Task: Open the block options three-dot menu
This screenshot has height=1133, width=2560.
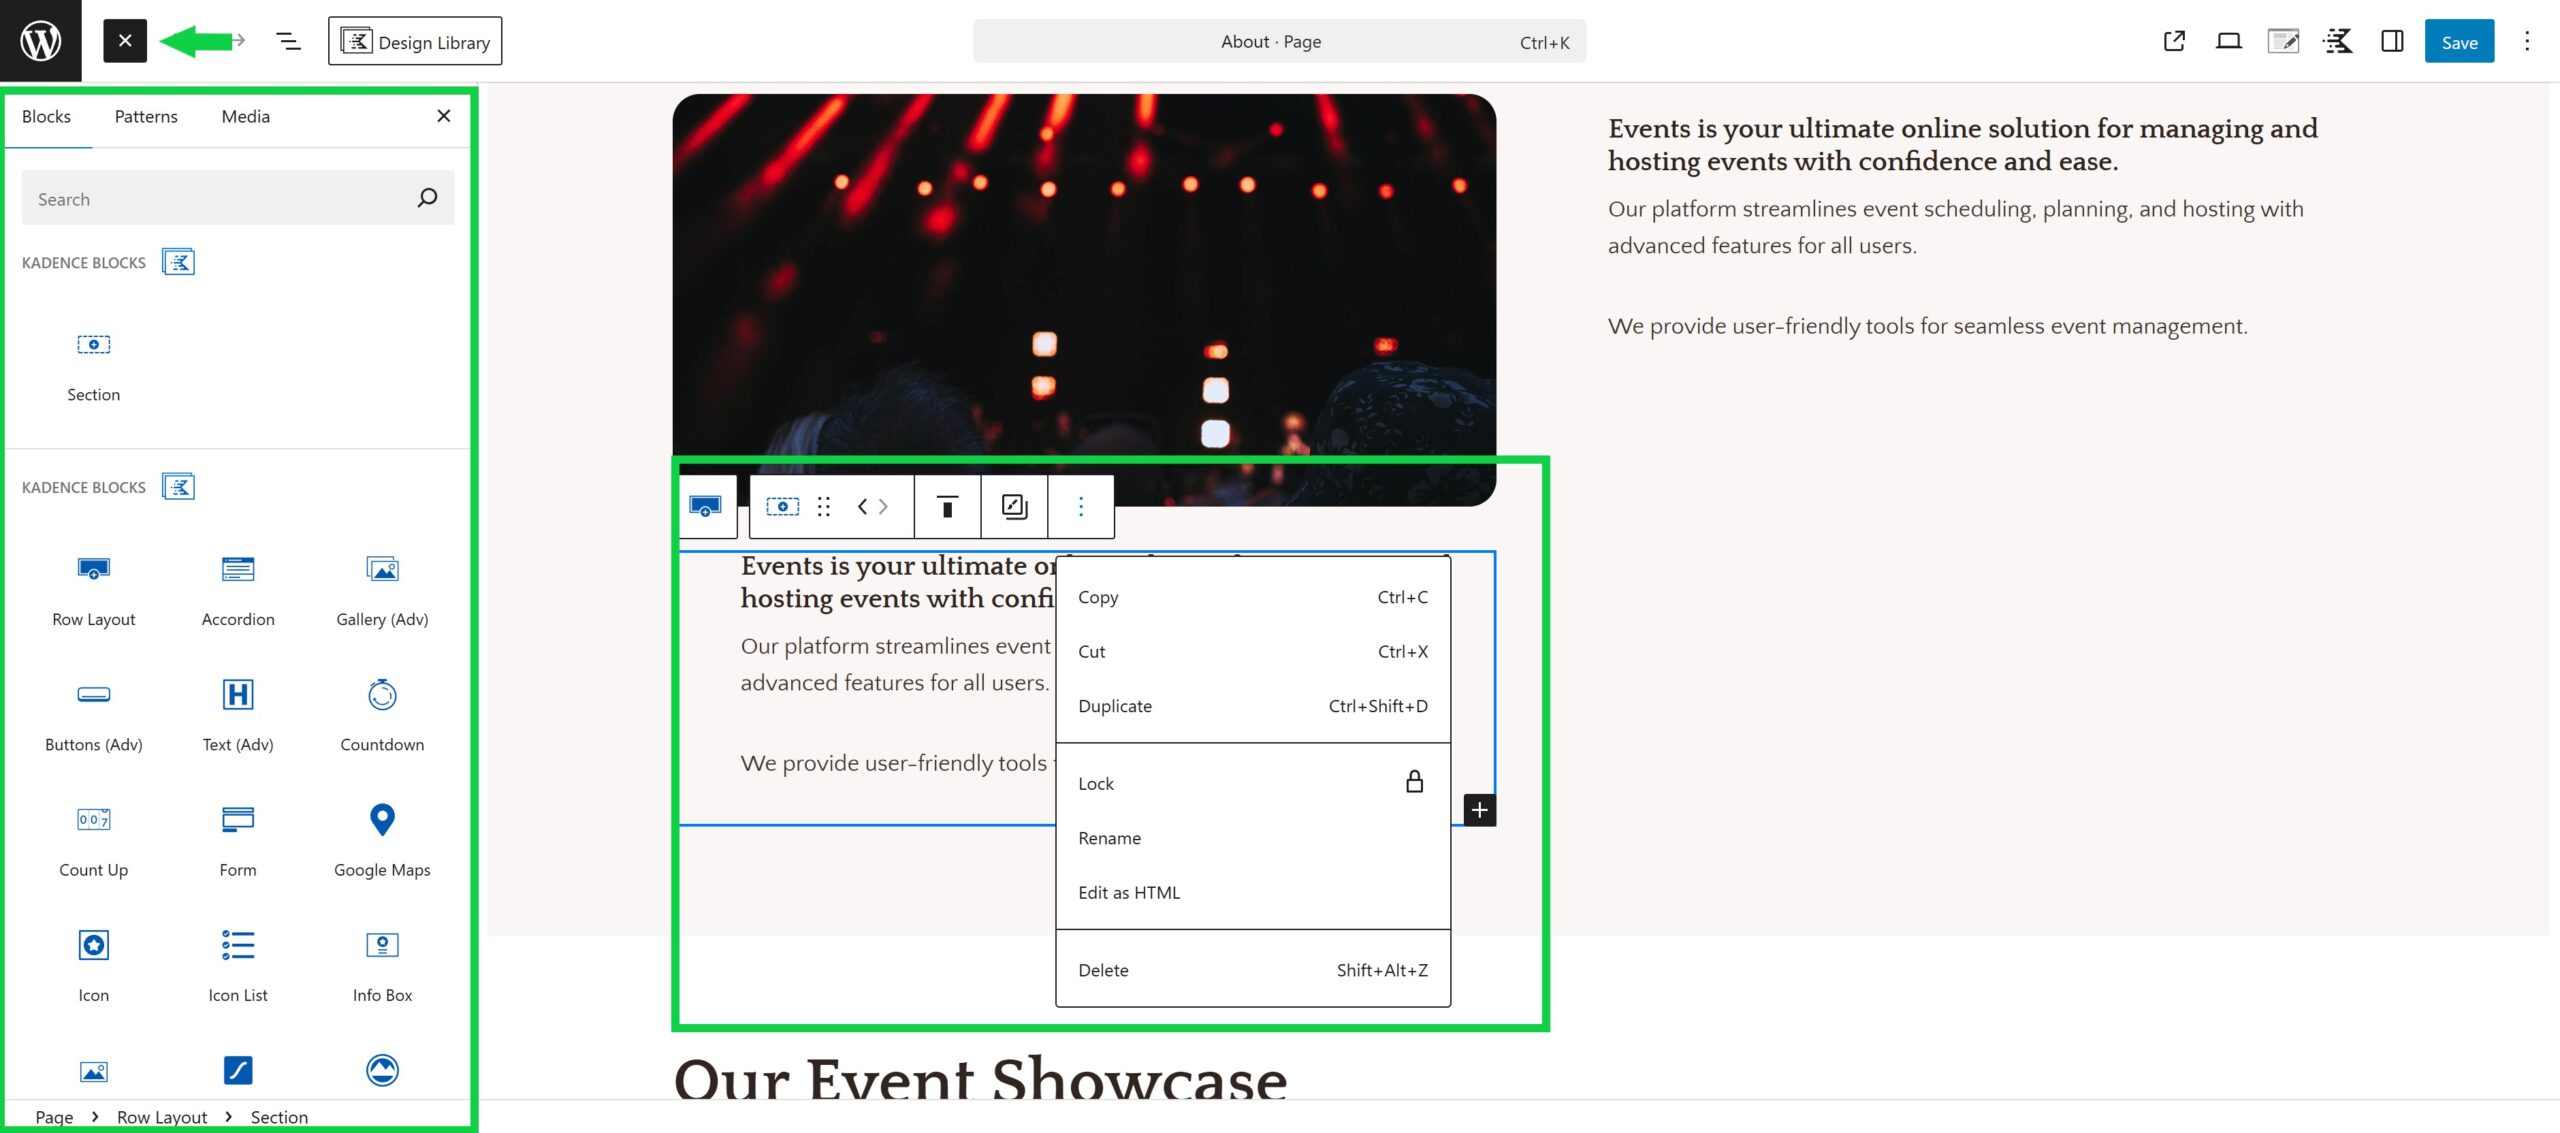Action: pyautogui.click(x=1080, y=506)
